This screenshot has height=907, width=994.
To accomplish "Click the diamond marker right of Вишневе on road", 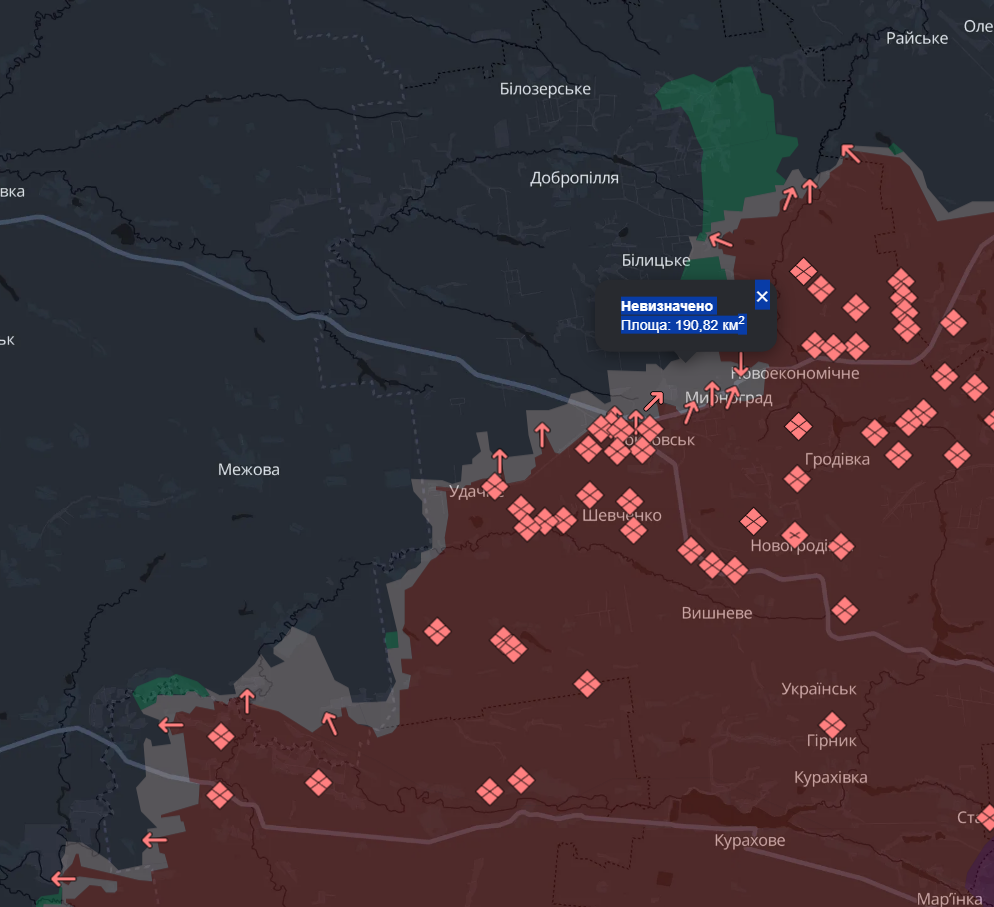I will 844,610.
